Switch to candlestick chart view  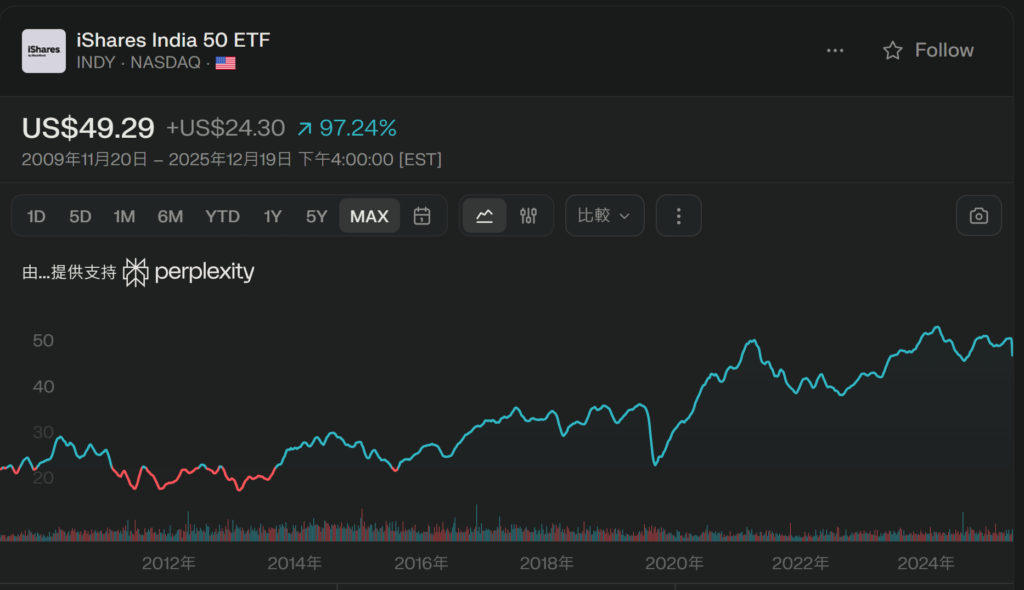click(529, 216)
